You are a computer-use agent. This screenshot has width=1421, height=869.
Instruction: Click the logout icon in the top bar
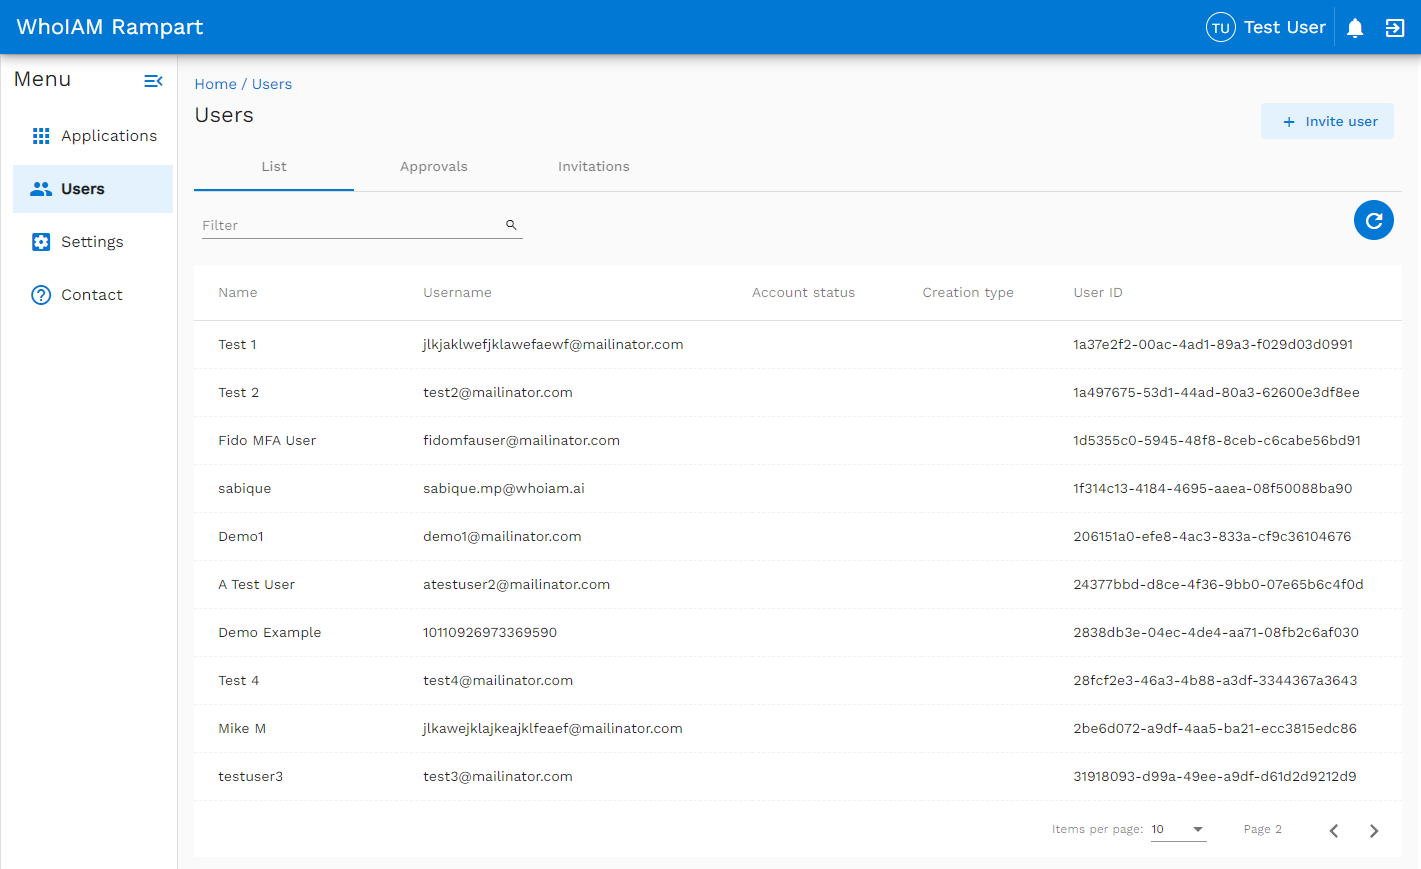[1395, 27]
